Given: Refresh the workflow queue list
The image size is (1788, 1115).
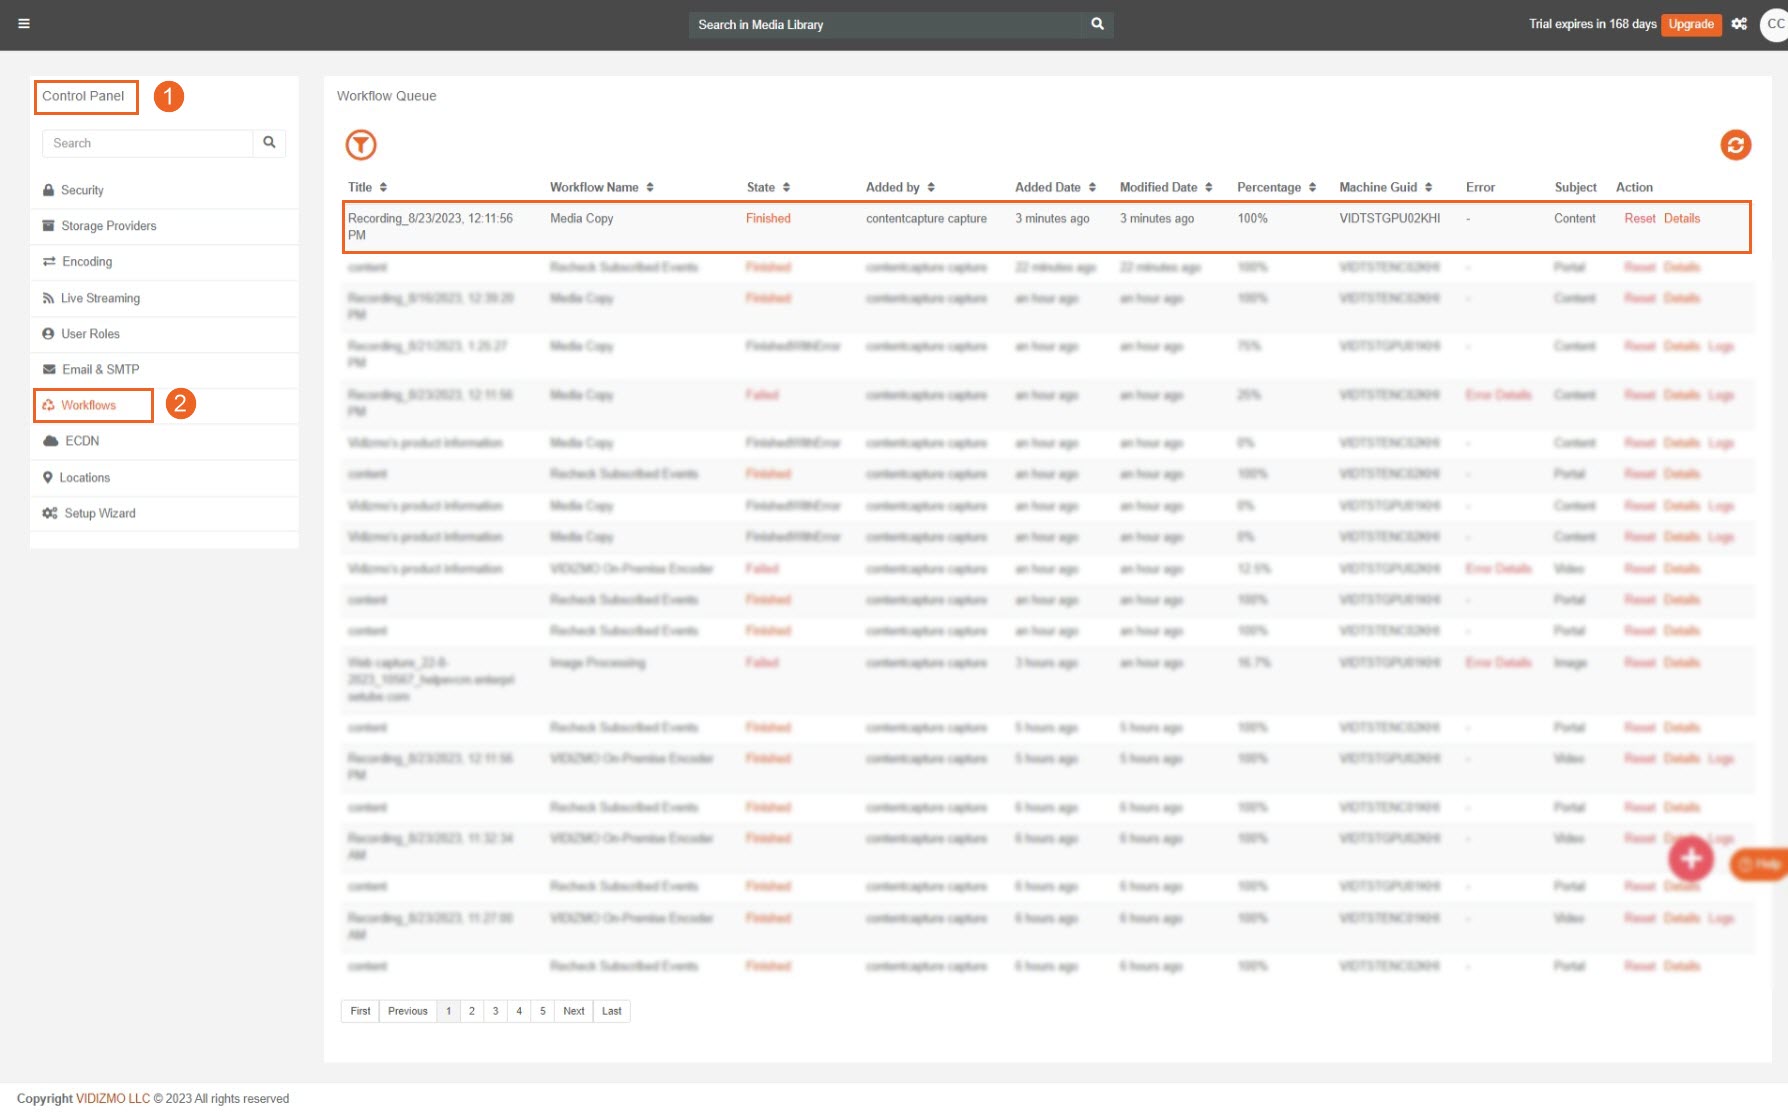Looking at the screenshot, I should 1735,145.
